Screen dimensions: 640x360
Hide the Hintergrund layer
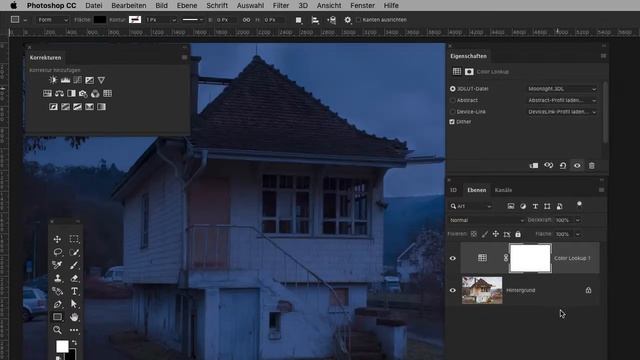pyautogui.click(x=453, y=290)
